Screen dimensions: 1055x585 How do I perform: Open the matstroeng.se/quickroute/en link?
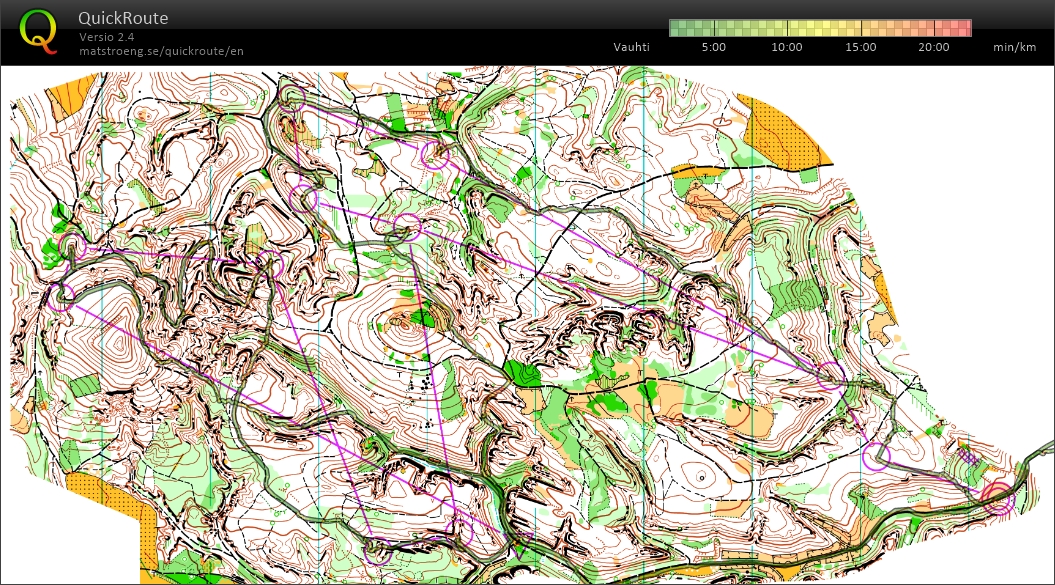coord(161,51)
